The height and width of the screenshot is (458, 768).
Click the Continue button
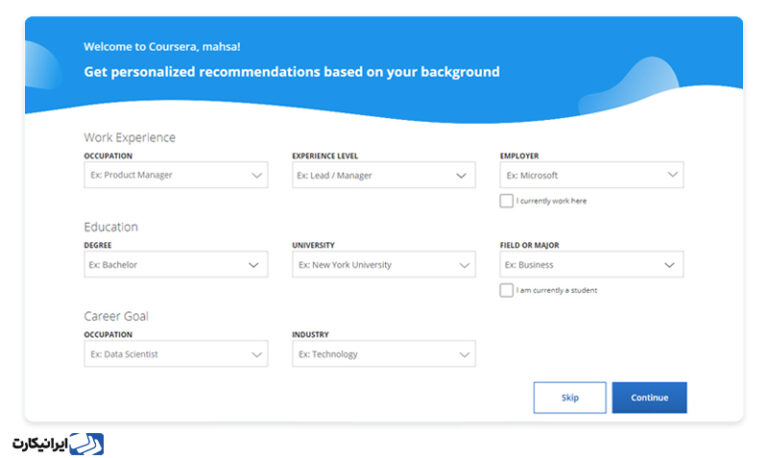[x=649, y=397]
